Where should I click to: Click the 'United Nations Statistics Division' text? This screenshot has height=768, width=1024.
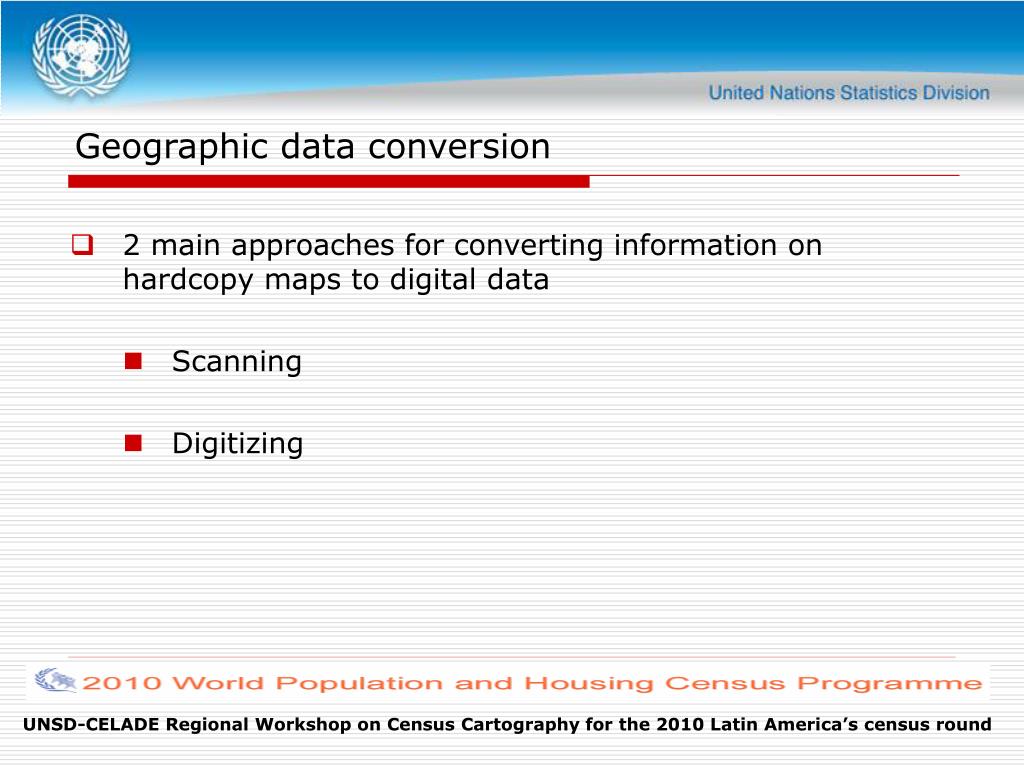[849, 93]
